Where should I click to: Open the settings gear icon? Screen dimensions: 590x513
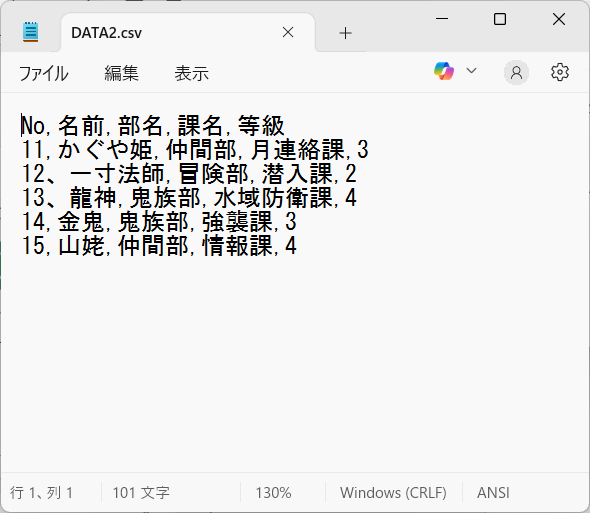point(560,72)
